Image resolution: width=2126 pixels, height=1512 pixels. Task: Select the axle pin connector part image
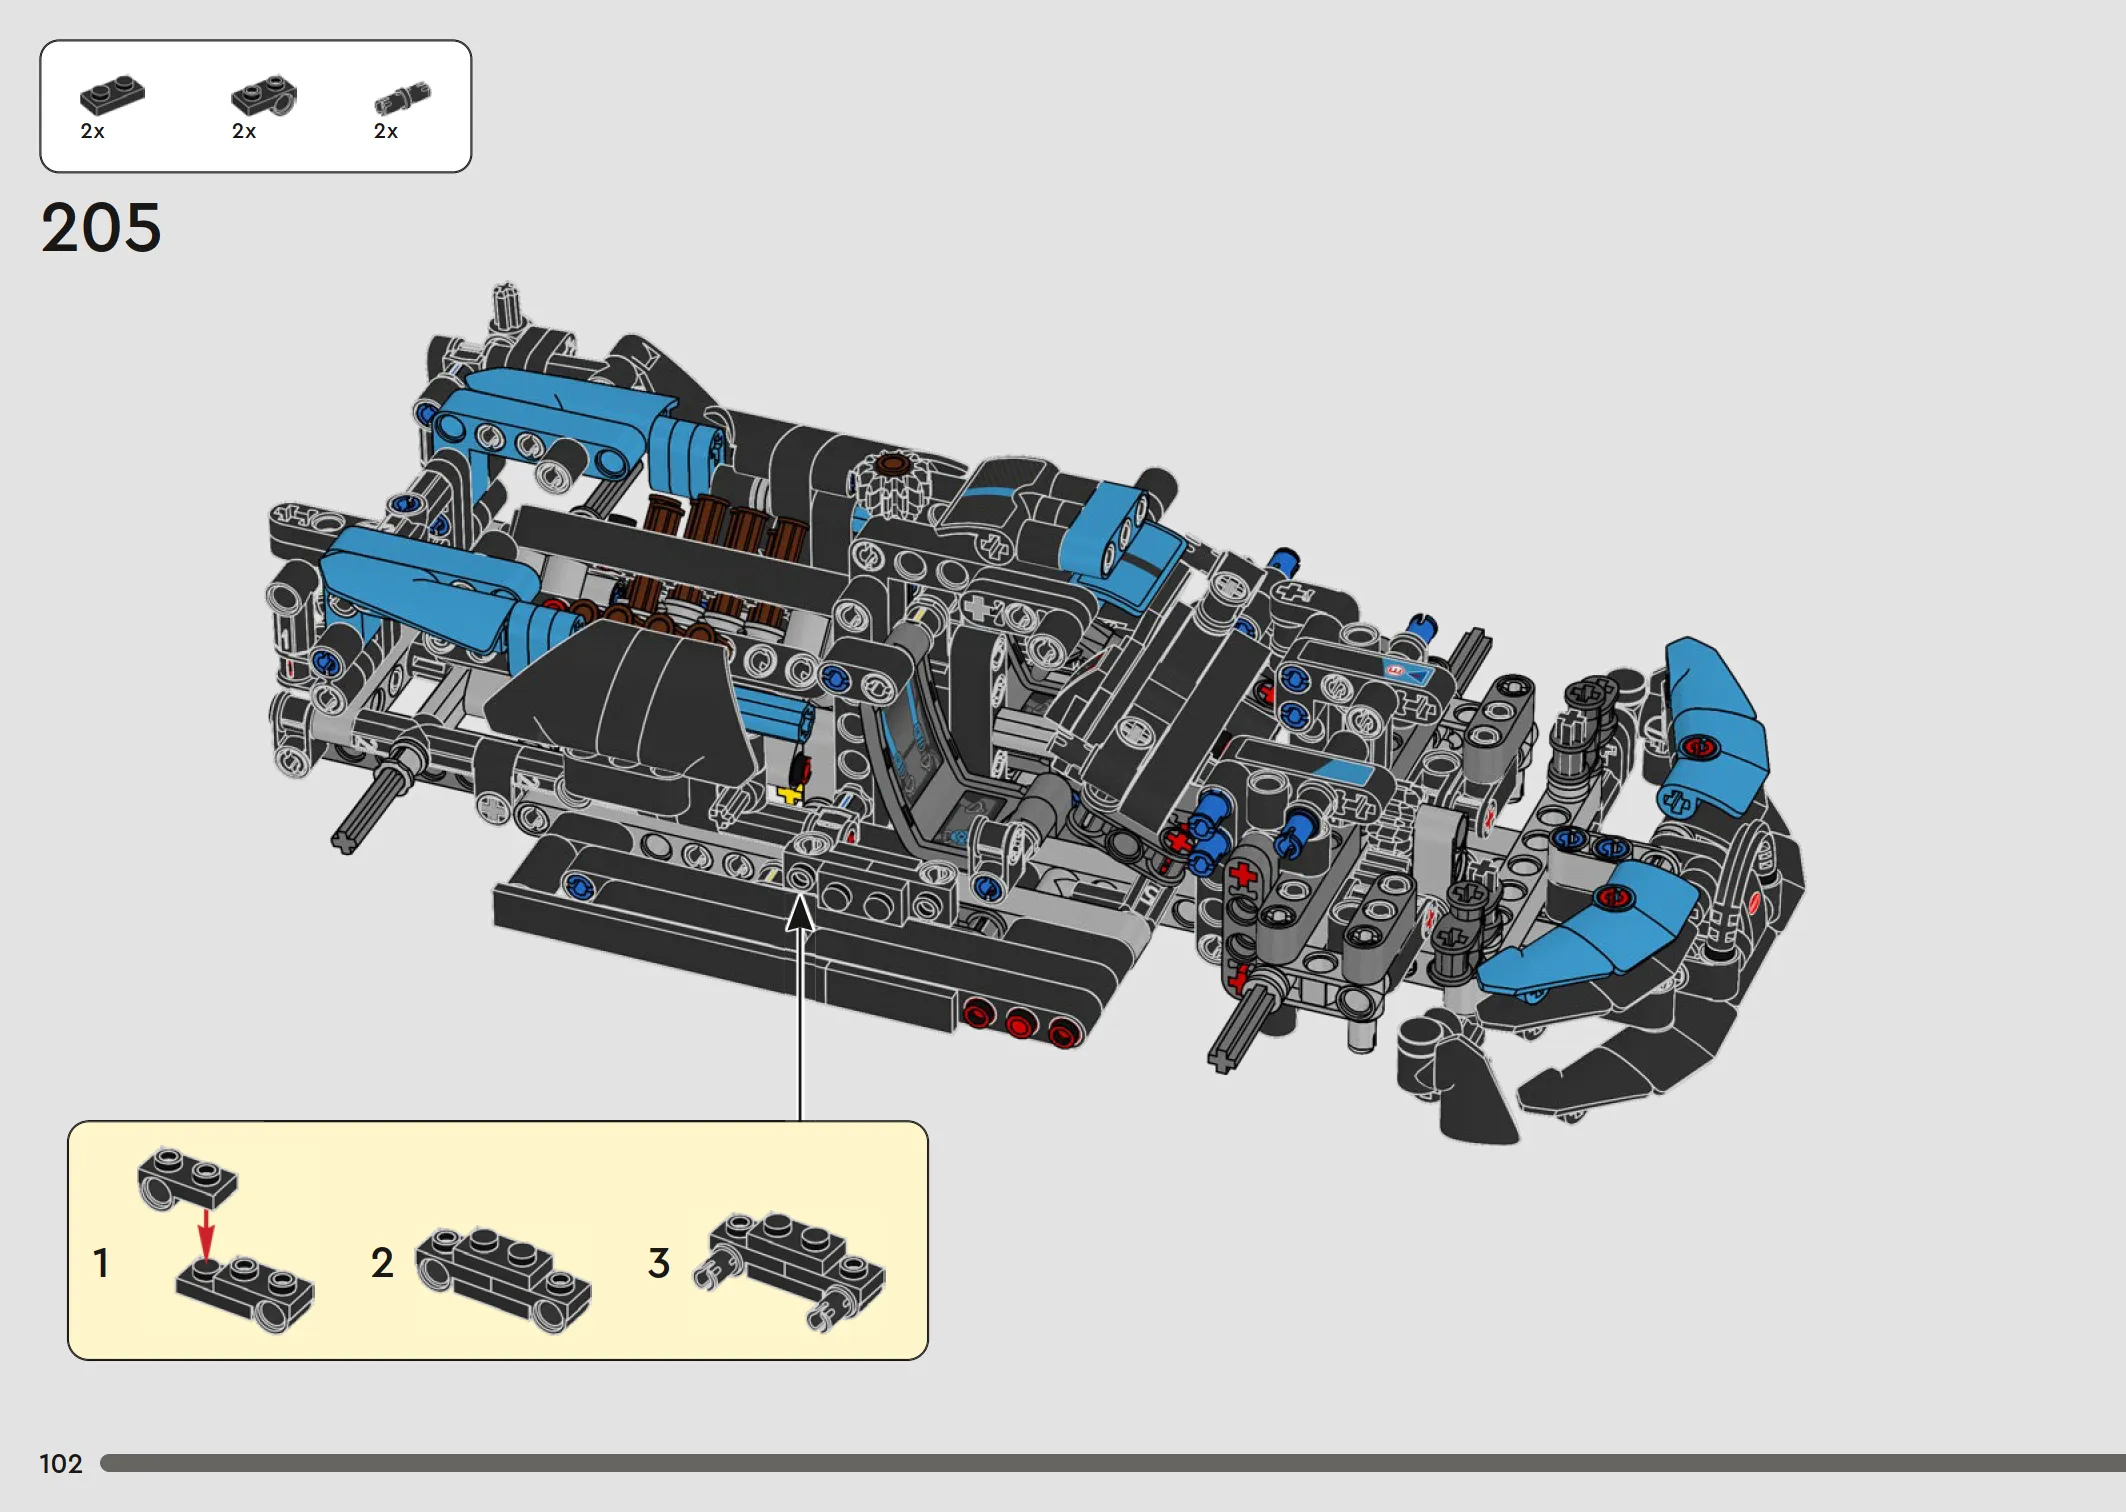[x=402, y=98]
